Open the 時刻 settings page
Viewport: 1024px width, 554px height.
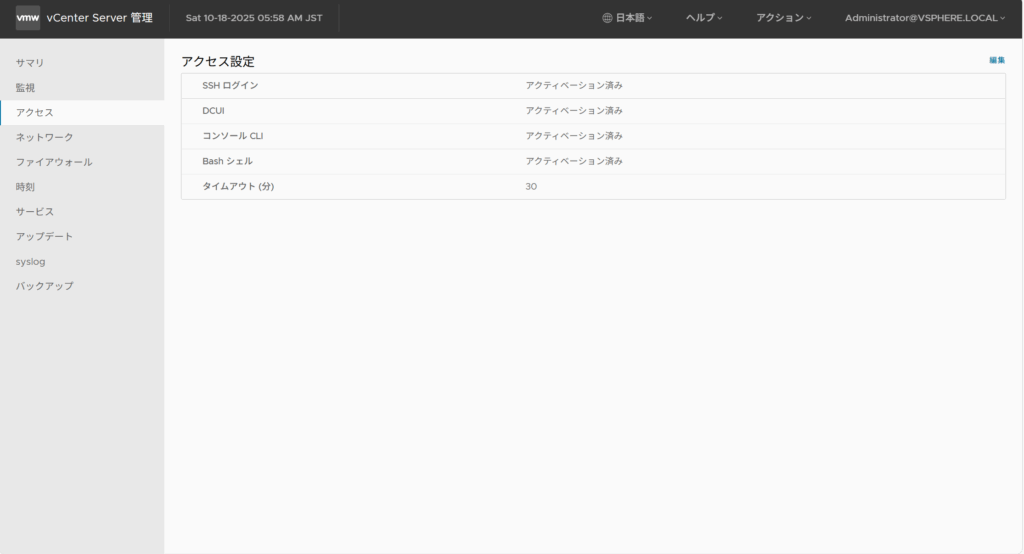coord(26,187)
